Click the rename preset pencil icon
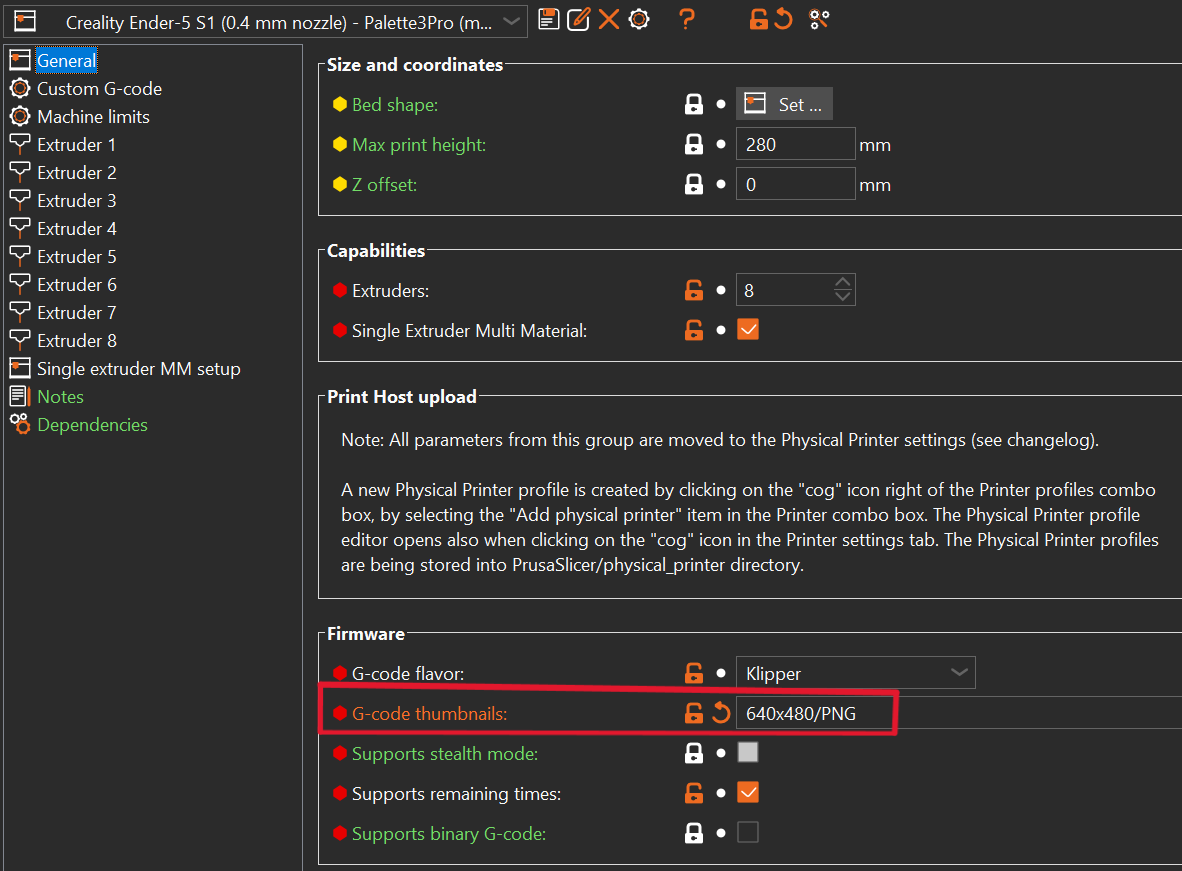The width and height of the screenshot is (1182, 871). (578, 19)
